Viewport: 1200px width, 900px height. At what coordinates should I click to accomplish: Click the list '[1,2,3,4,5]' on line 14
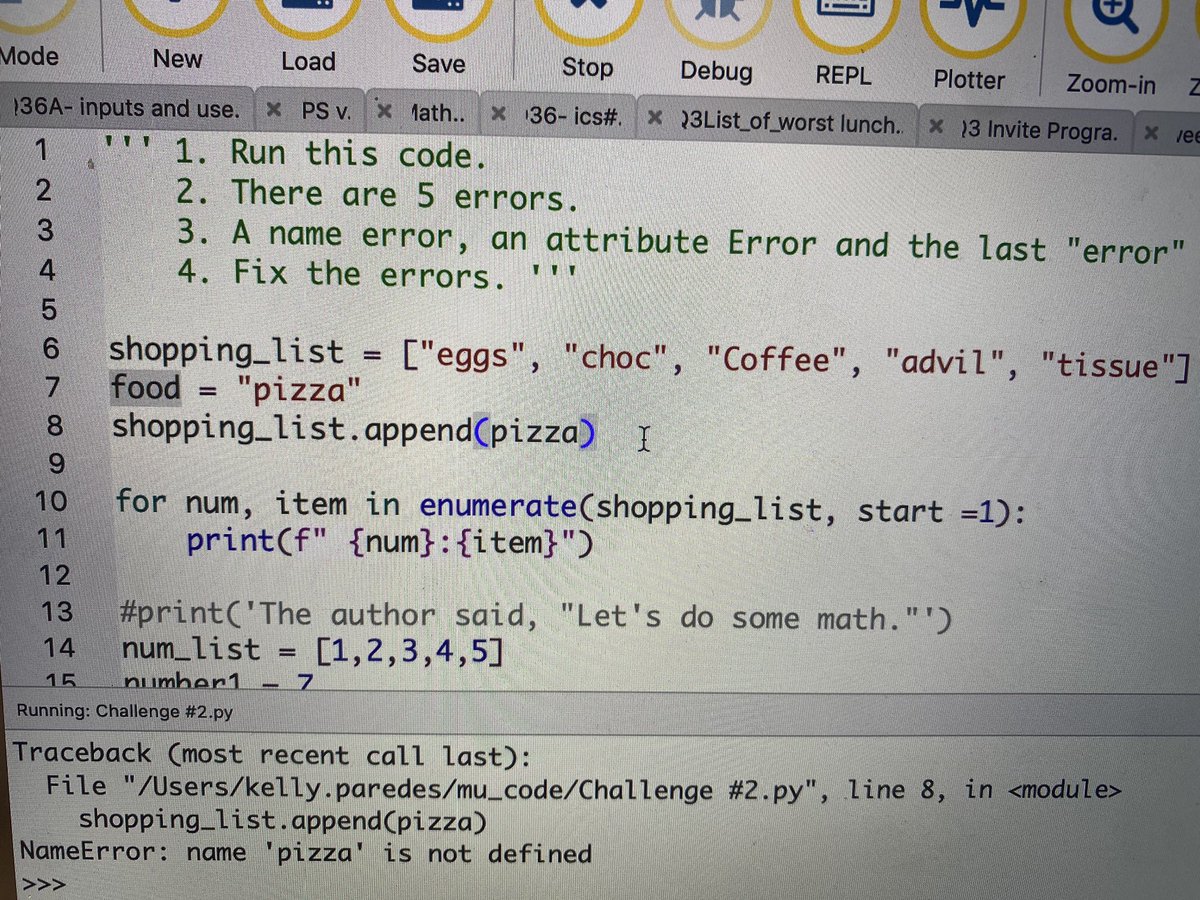408,652
